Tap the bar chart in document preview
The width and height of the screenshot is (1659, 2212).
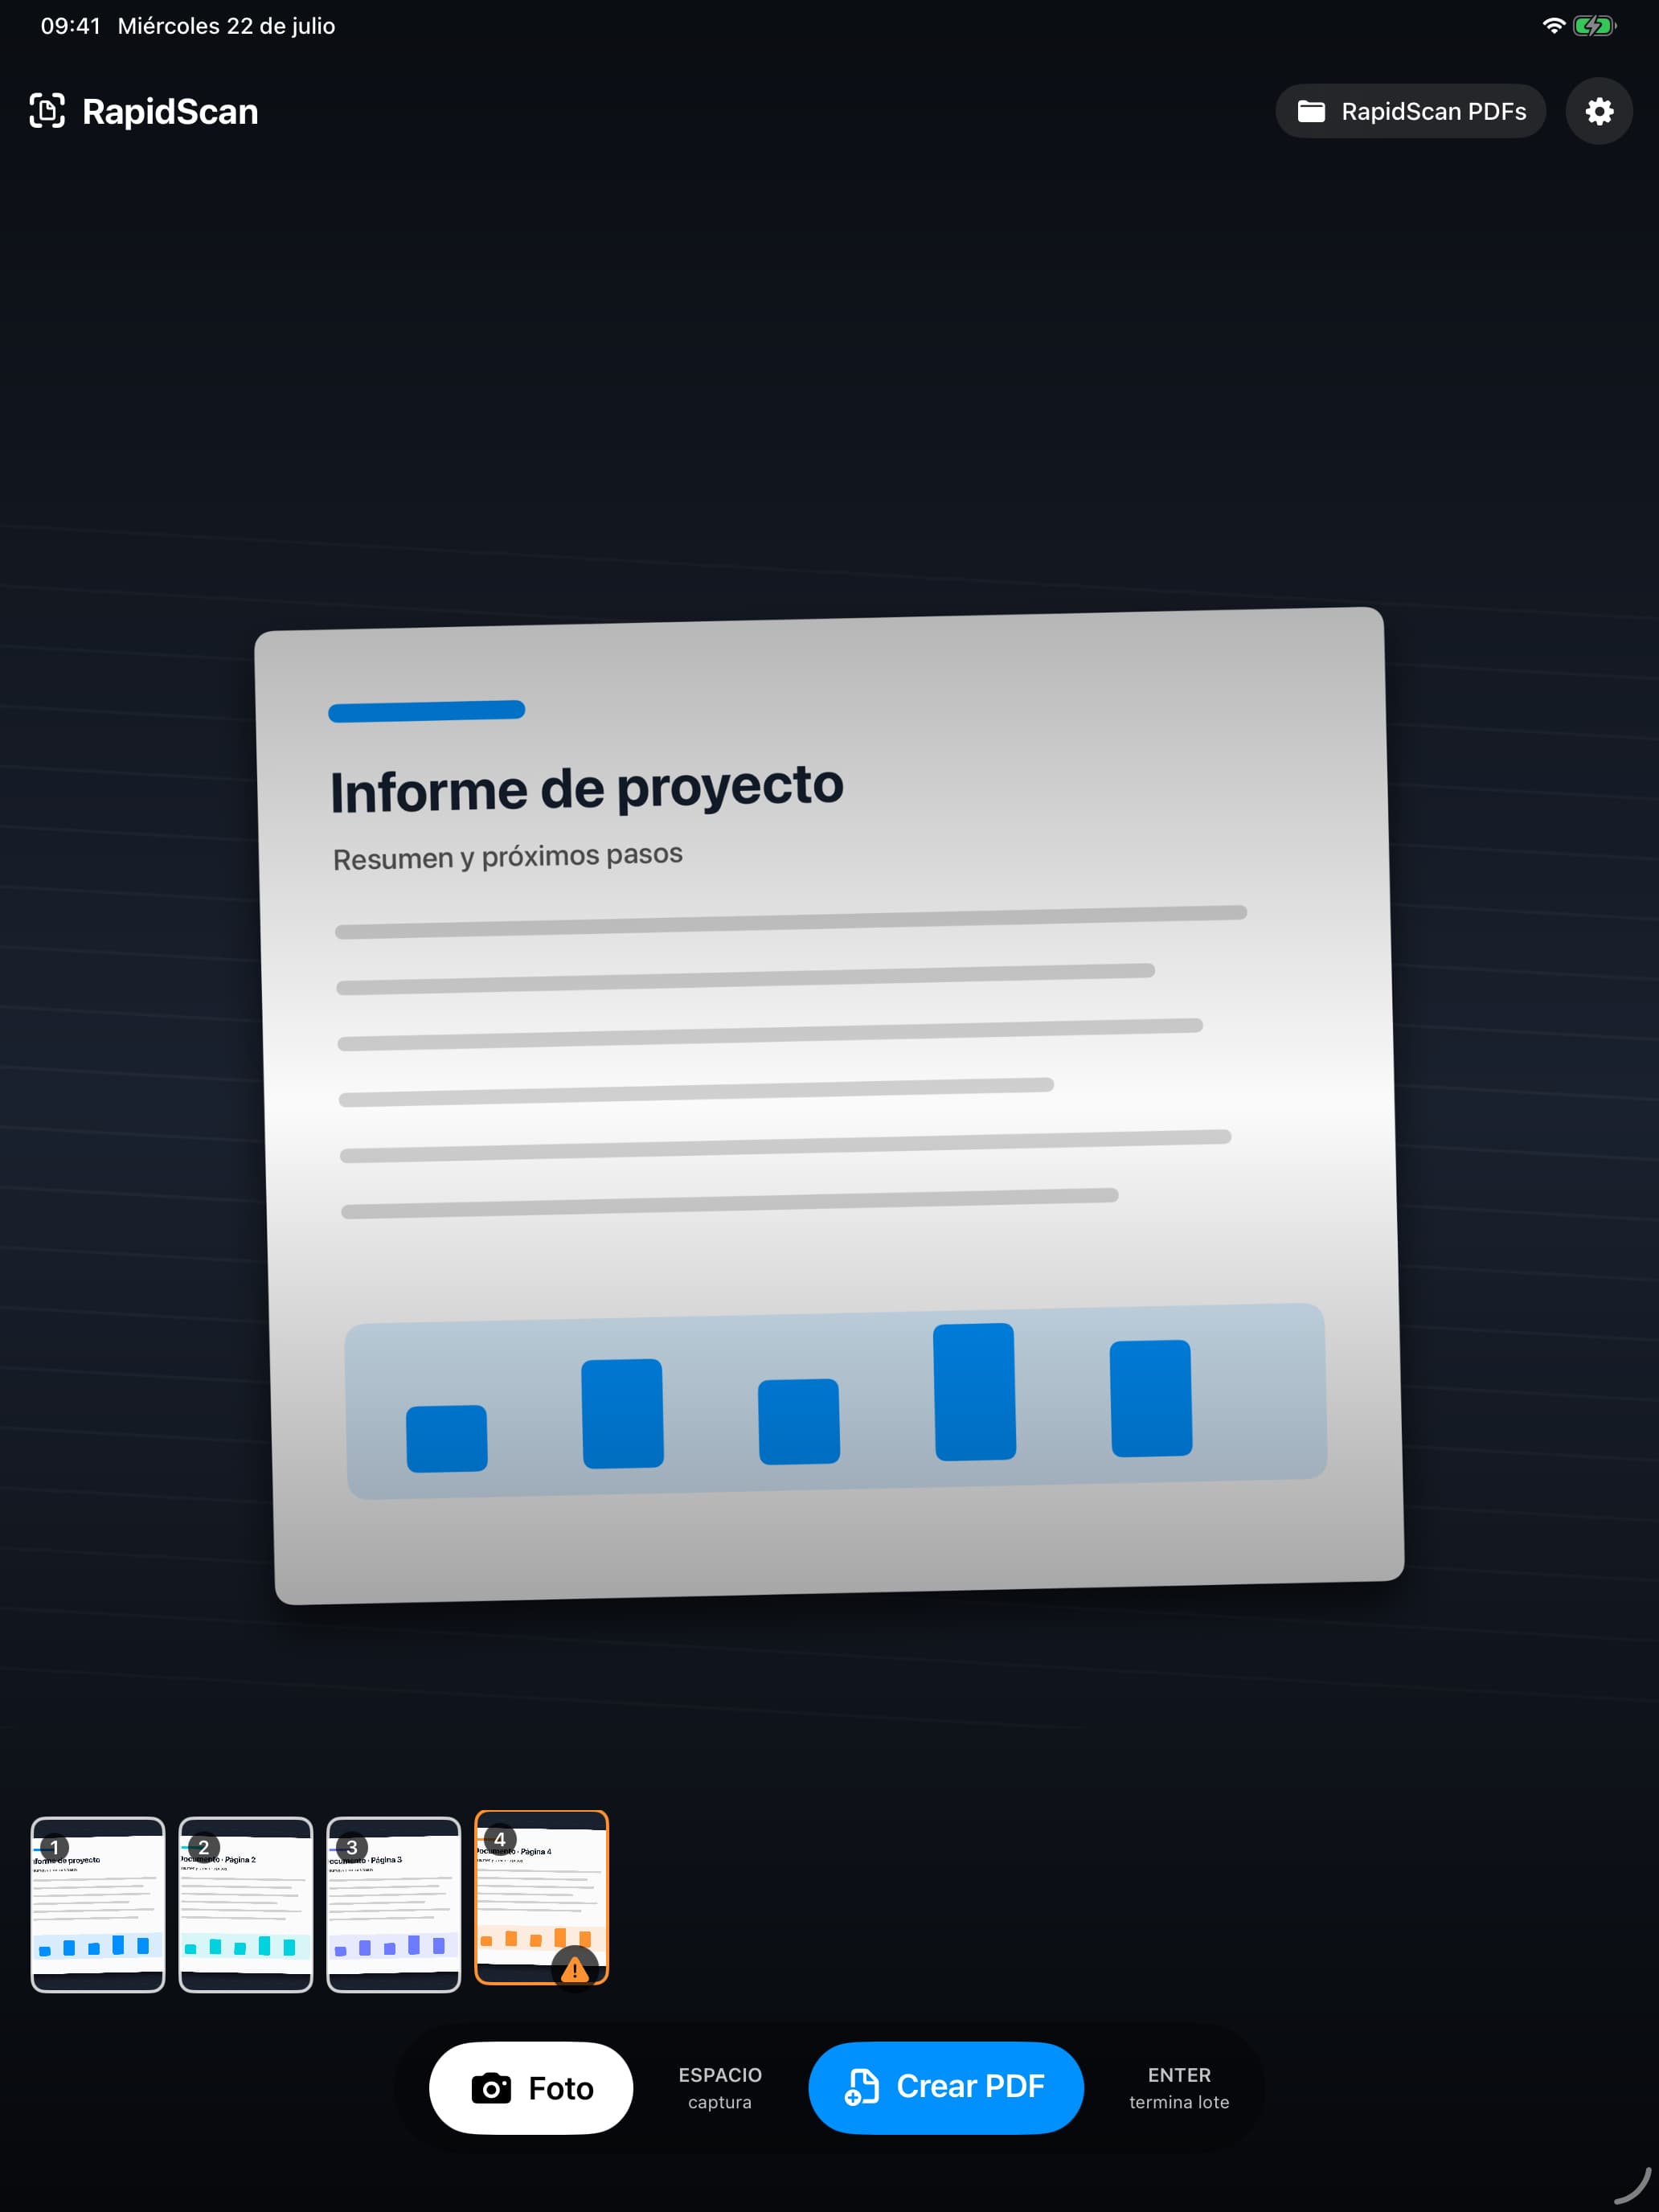coord(836,1400)
